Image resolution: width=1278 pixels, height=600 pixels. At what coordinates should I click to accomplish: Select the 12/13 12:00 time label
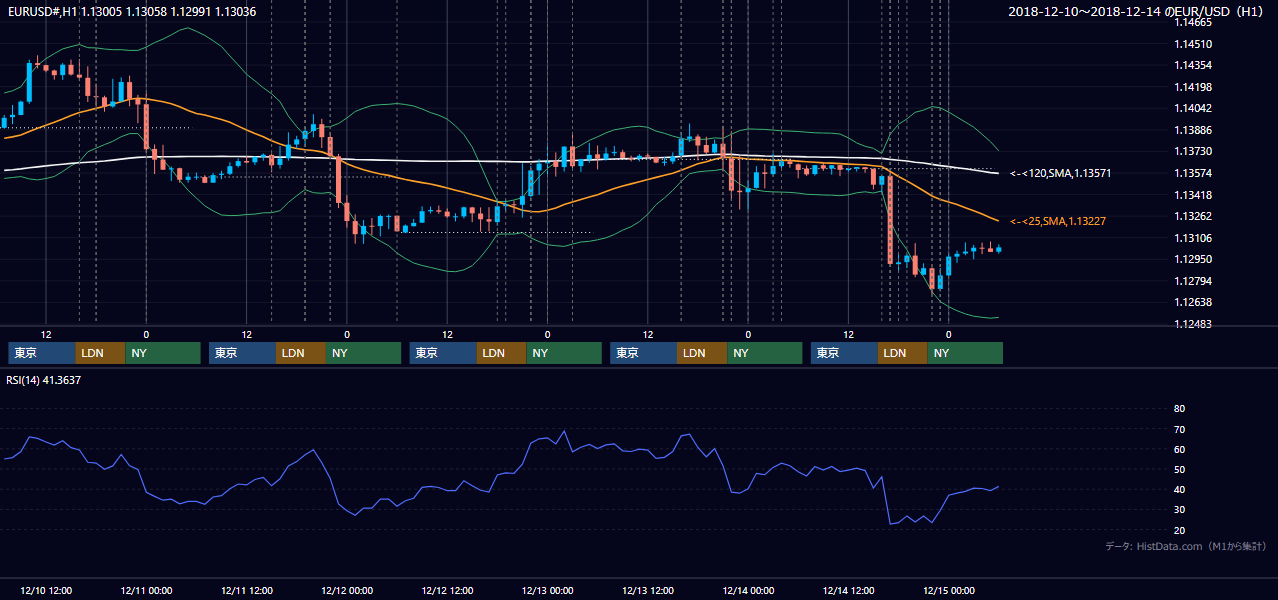[648, 590]
